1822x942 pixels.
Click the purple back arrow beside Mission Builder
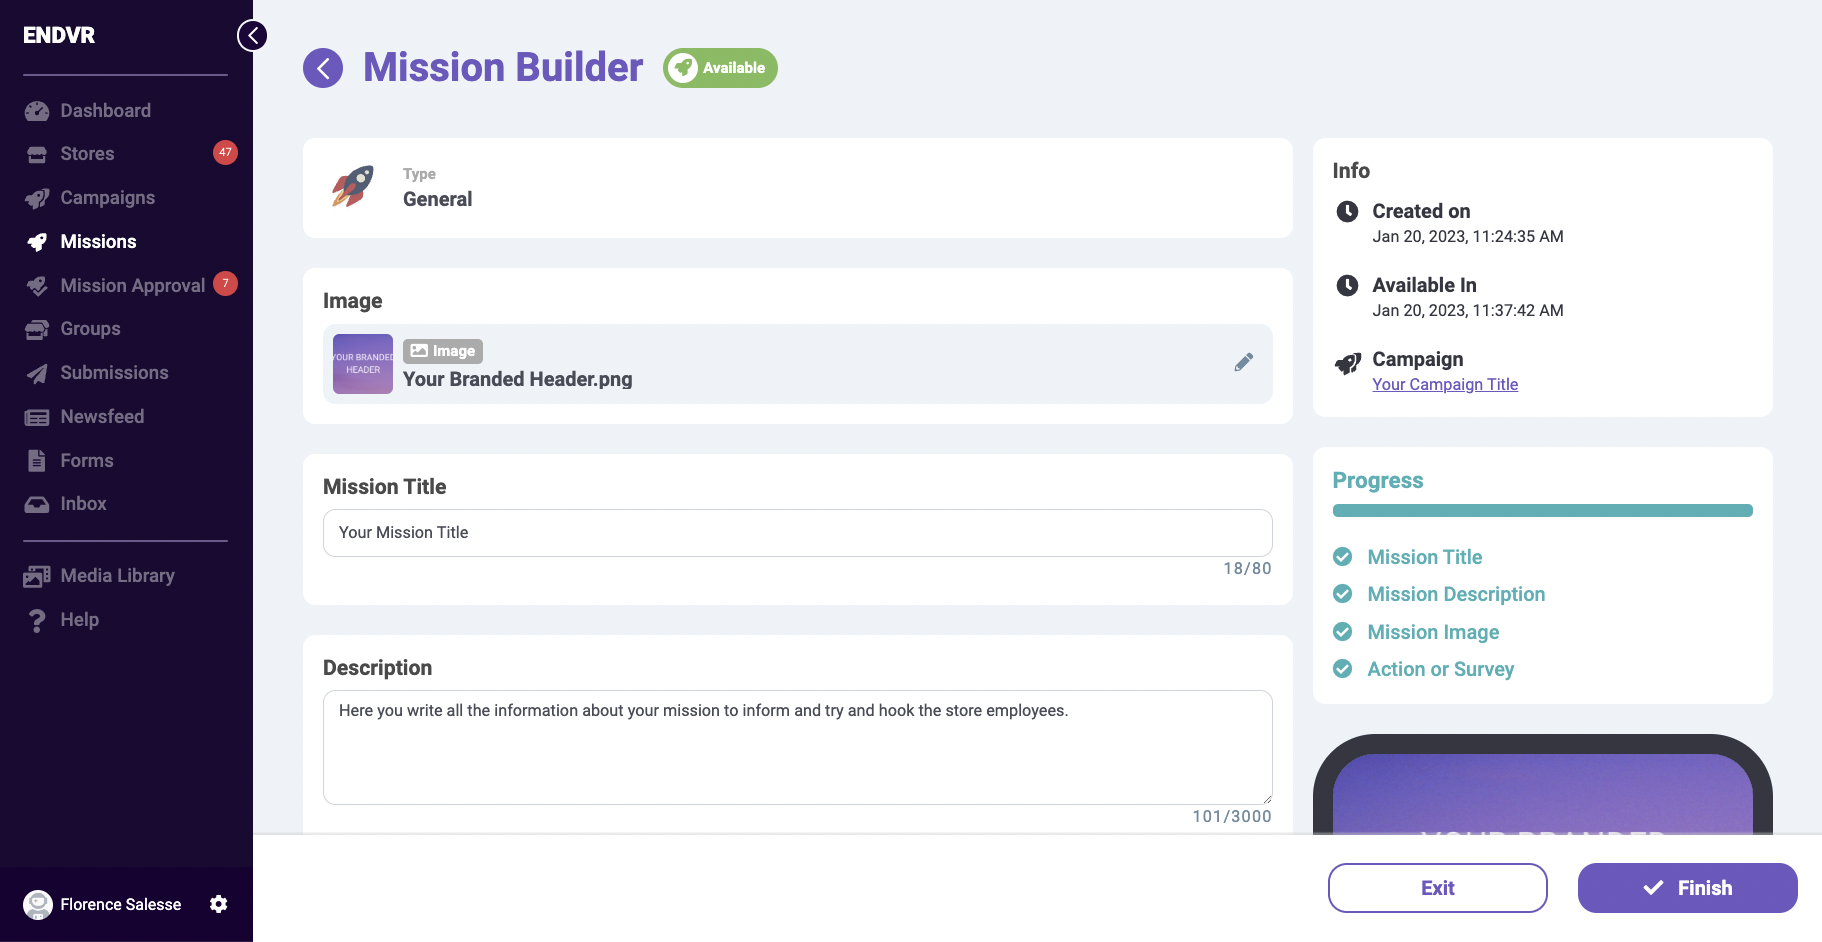(x=323, y=68)
